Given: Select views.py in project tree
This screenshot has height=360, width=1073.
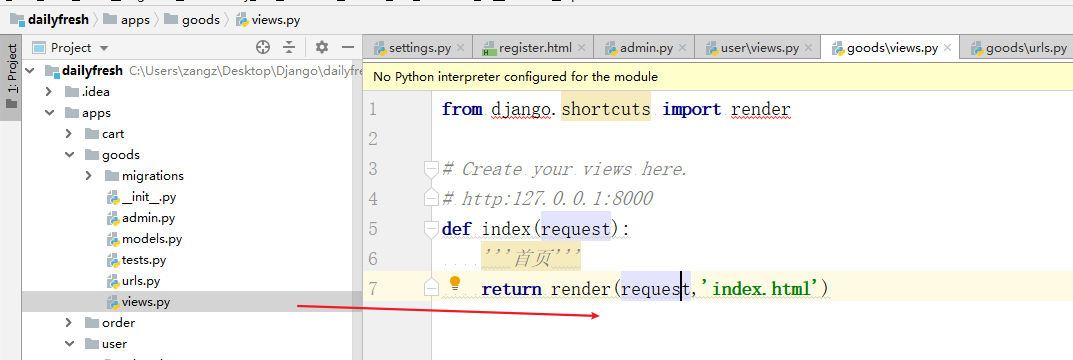Looking at the screenshot, I should pyautogui.click(x=138, y=302).
